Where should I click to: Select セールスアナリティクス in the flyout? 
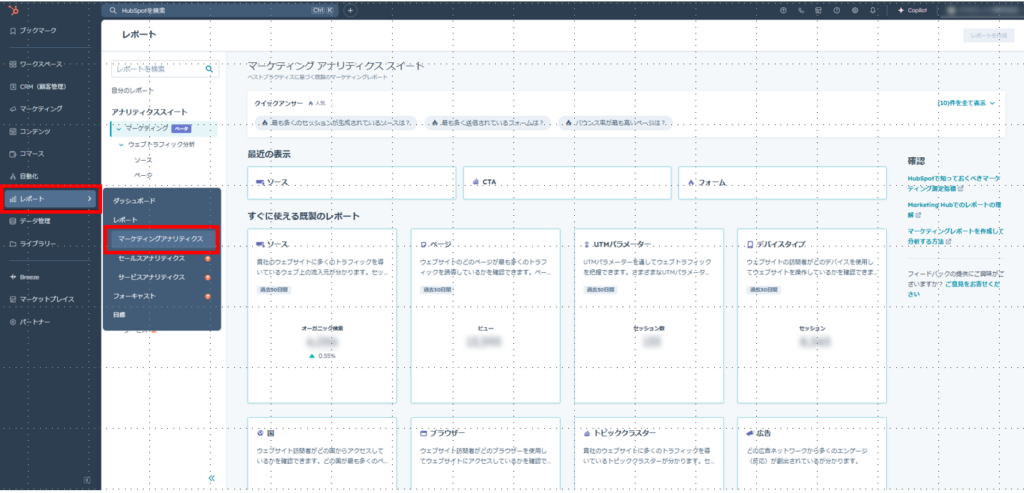152,259
